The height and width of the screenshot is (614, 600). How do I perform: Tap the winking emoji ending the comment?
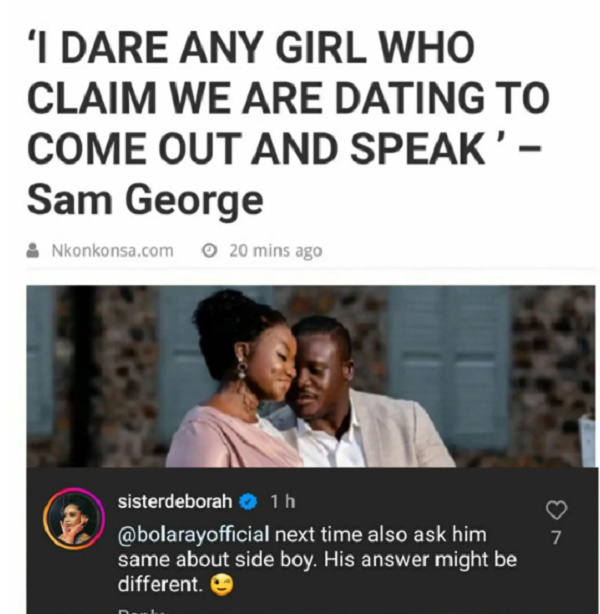pyautogui.click(x=222, y=585)
